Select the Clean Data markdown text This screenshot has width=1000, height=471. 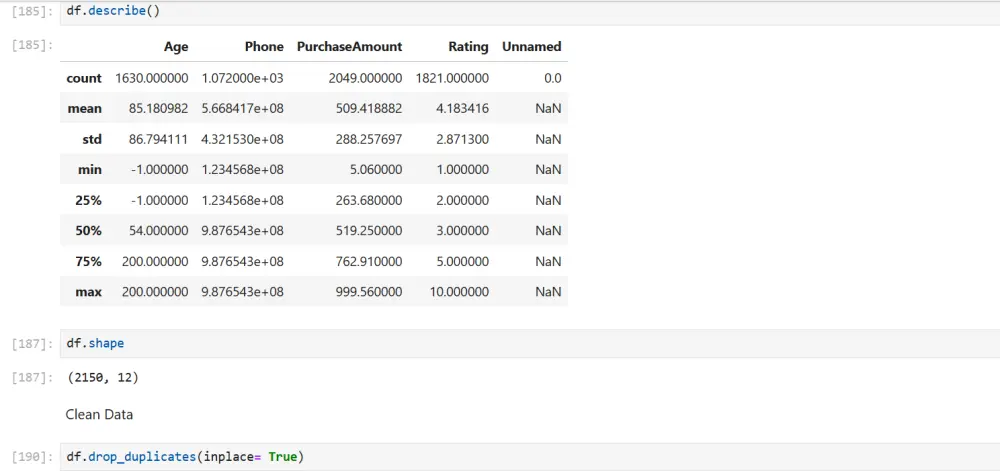tap(99, 415)
